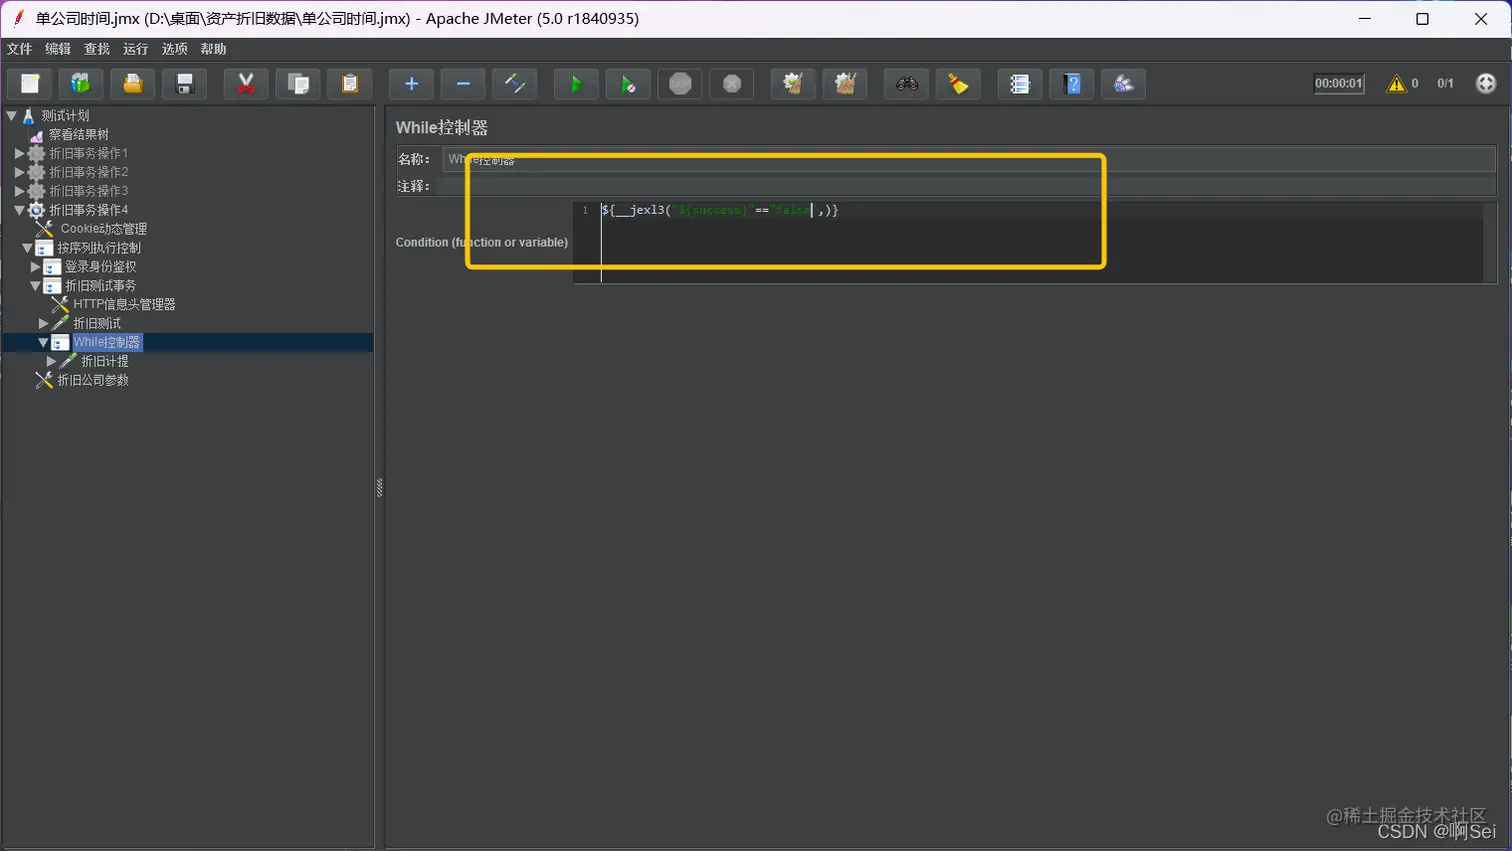The height and width of the screenshot is (851, 1512).
Task: Open the 文件 menu
Action: 20,49
